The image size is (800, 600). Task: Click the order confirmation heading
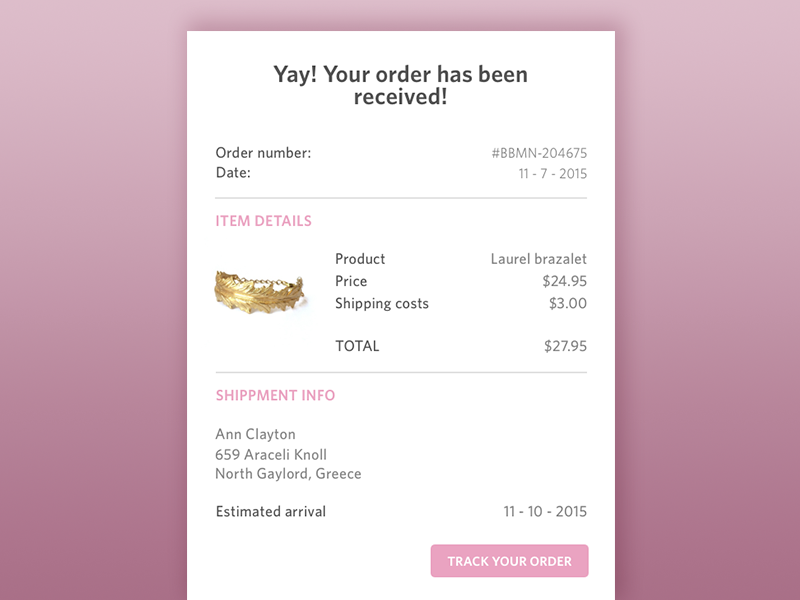400,86
